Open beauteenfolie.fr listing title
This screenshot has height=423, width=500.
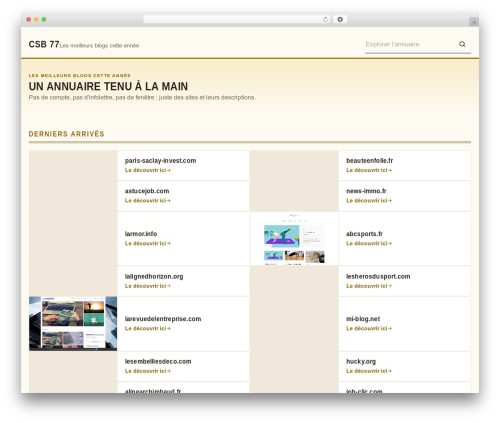click(369, 161)
